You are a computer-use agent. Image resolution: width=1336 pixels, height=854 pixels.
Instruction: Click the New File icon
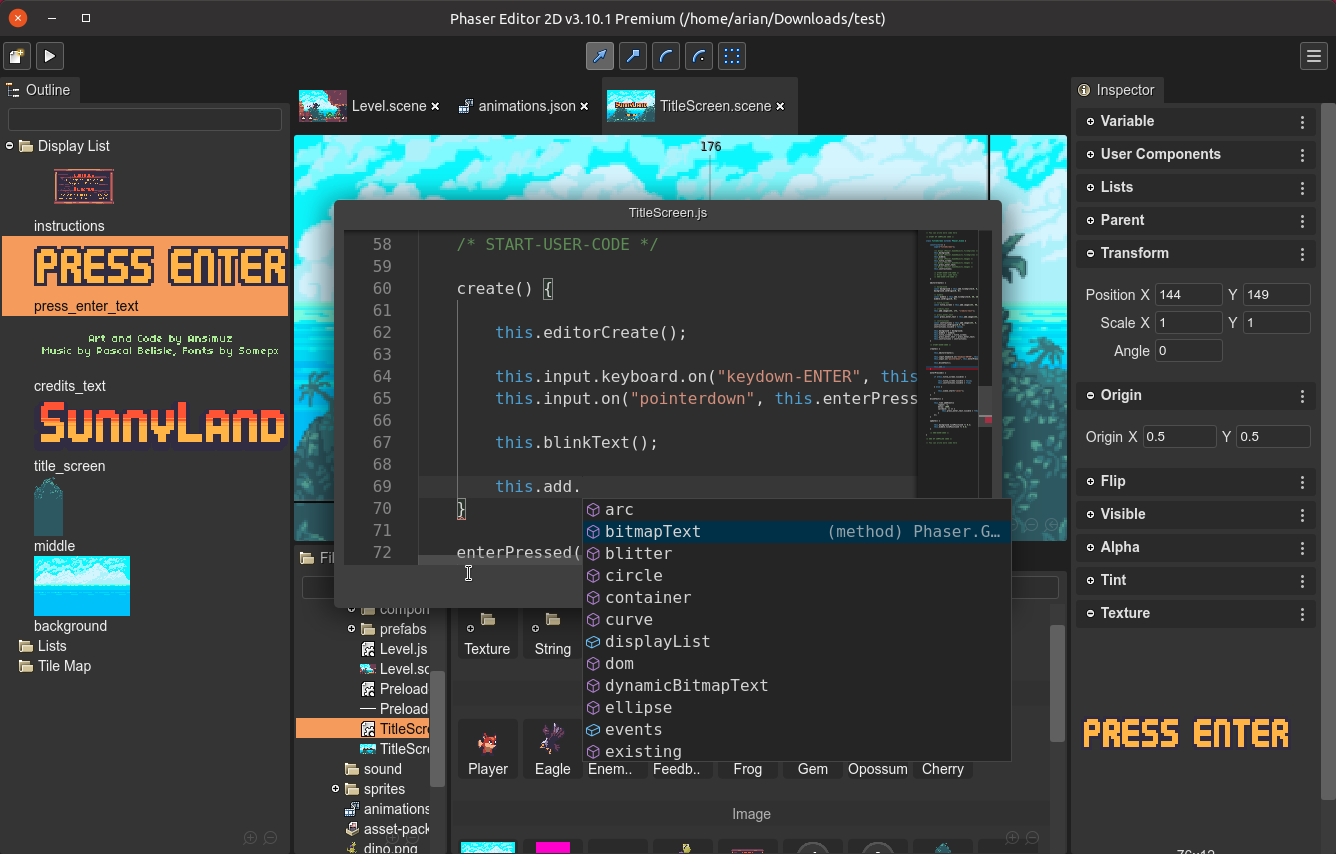click(16, 56)
